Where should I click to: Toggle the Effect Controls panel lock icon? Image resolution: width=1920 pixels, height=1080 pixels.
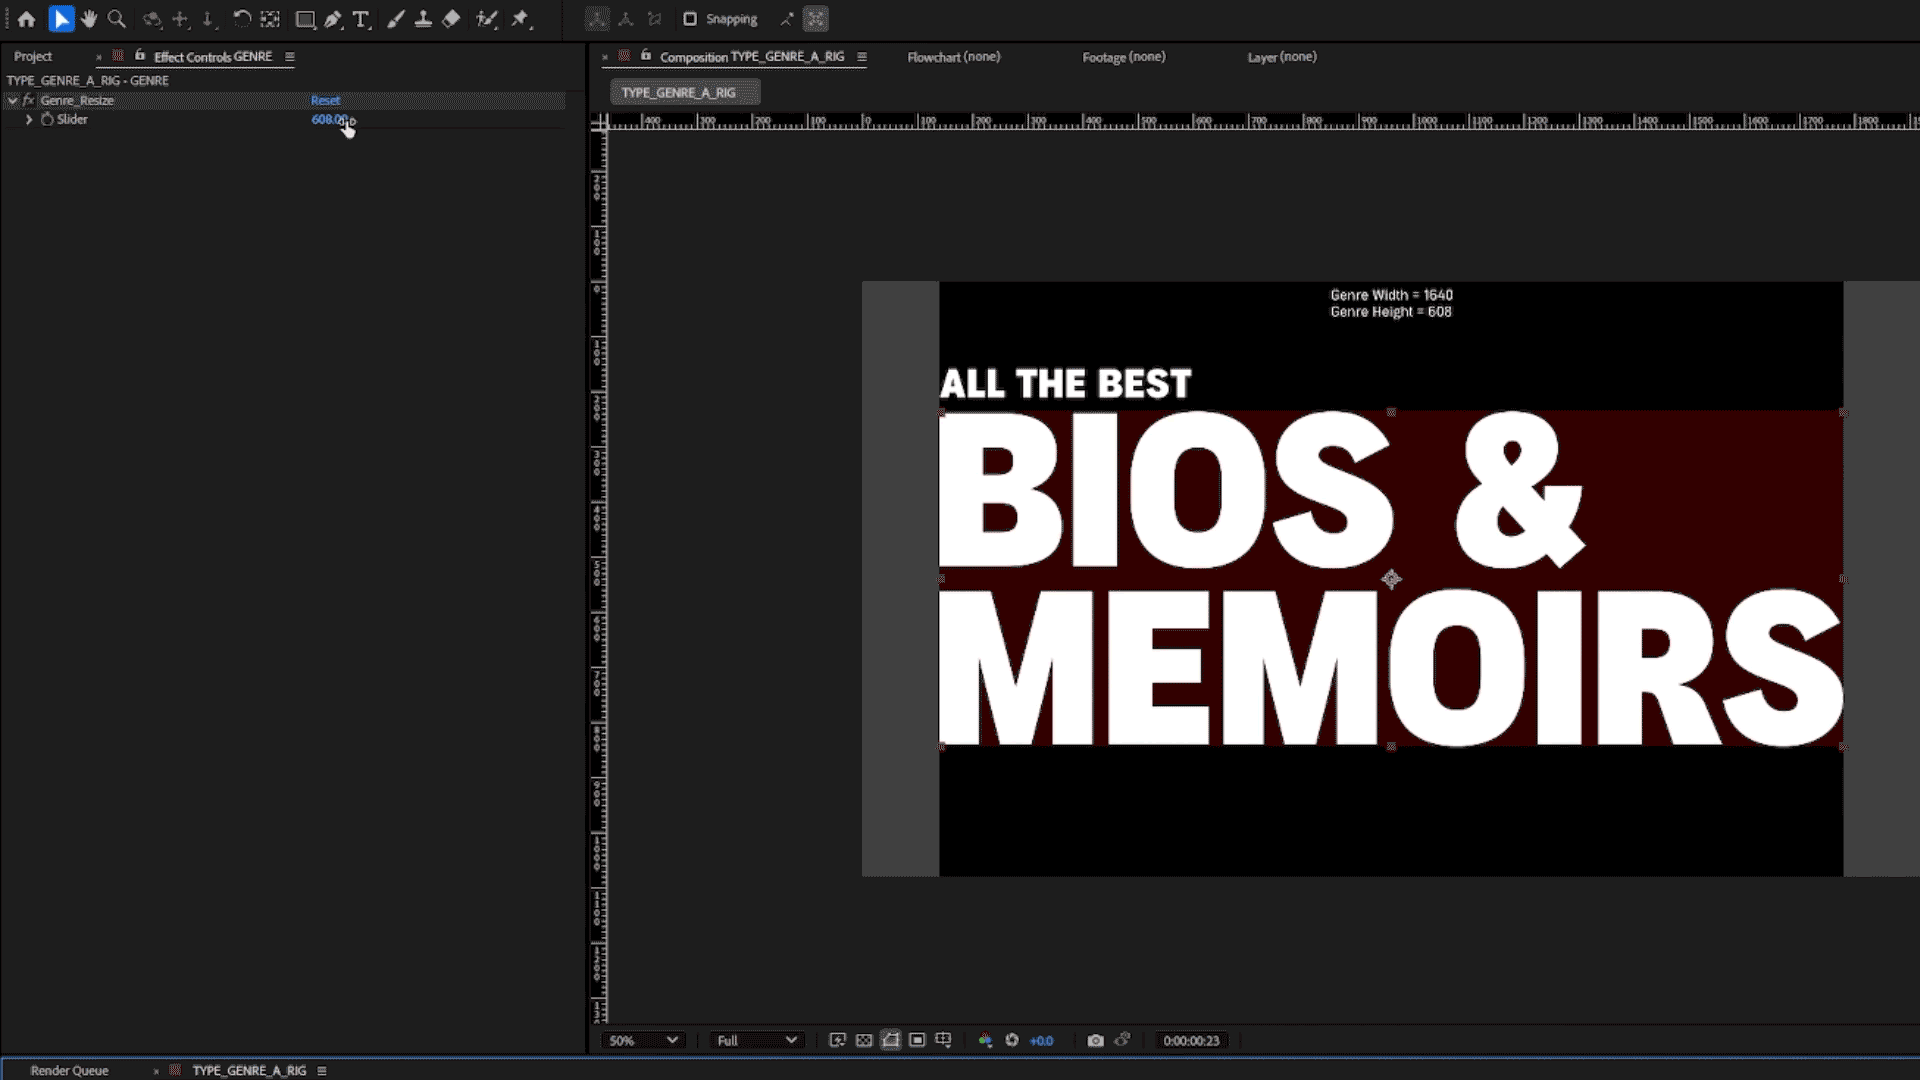click(140, 56)
